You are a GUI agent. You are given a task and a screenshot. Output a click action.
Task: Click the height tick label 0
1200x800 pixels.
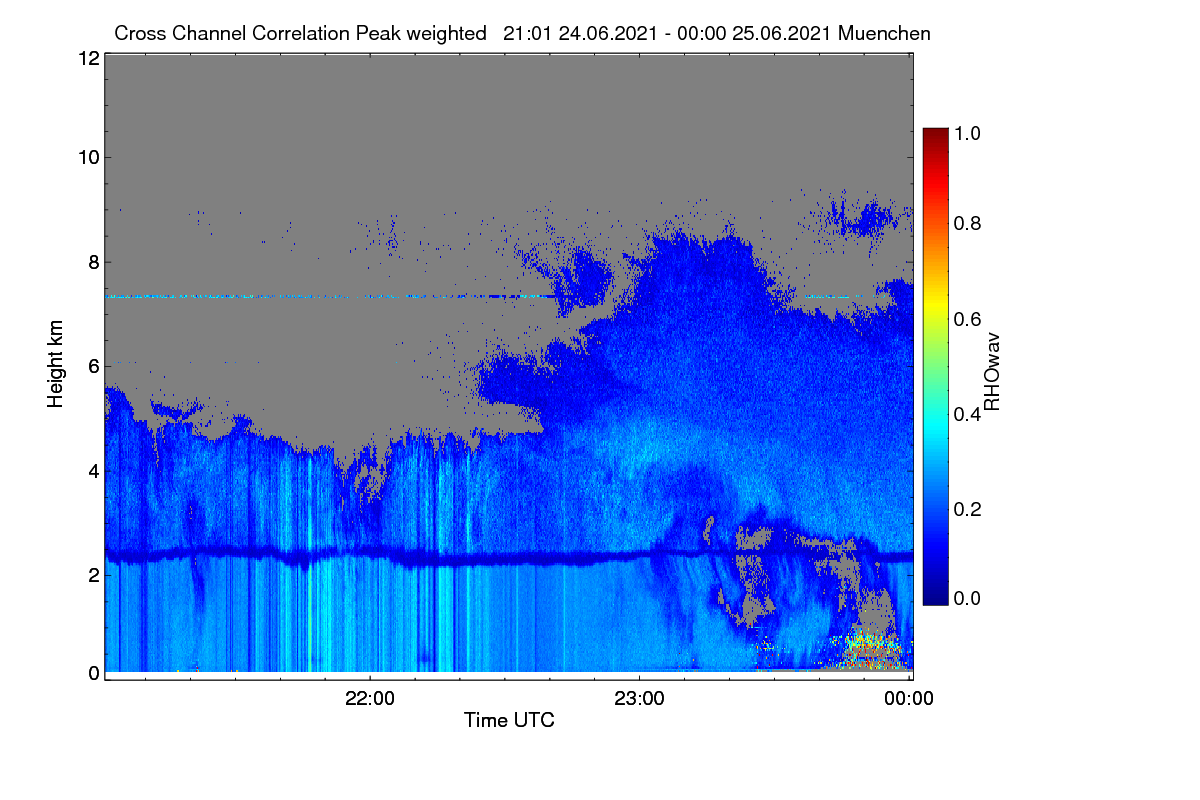point(94,673)
